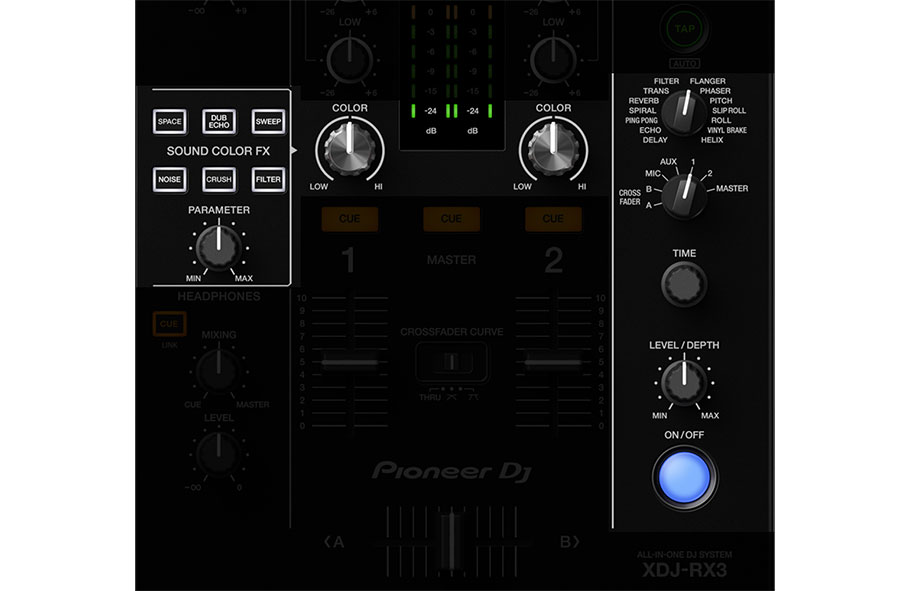This screenshot has height=591, width=910.
Task: Click the SLIP ROLL effect label
Action: 729,110
